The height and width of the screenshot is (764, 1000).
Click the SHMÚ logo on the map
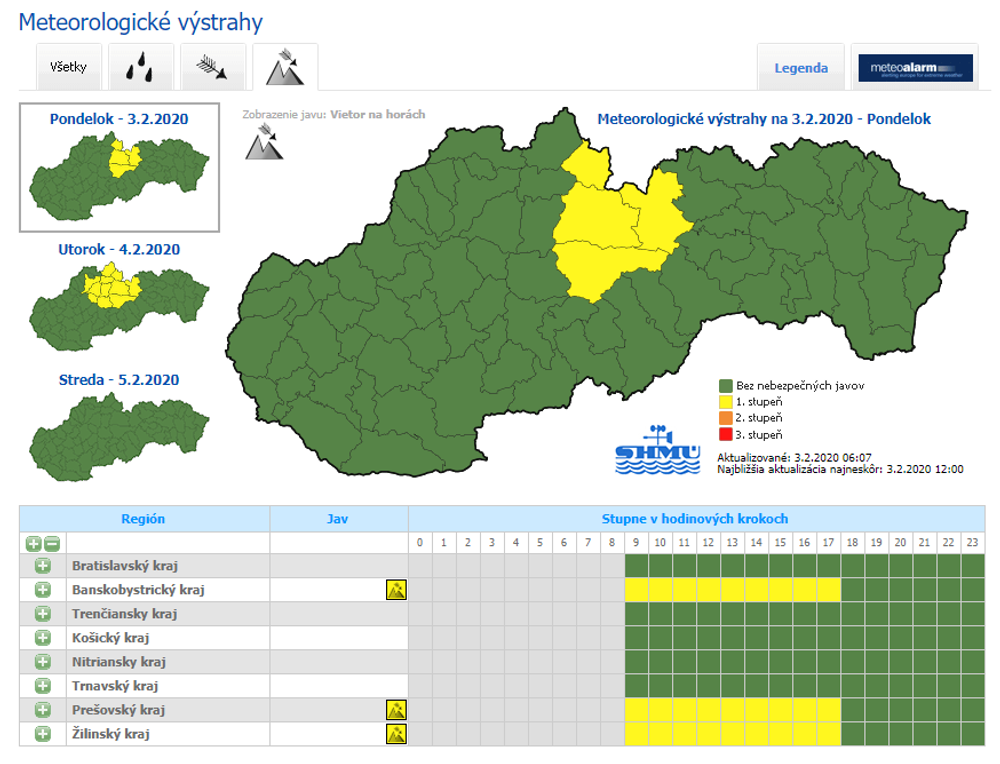tap(643, 450)
